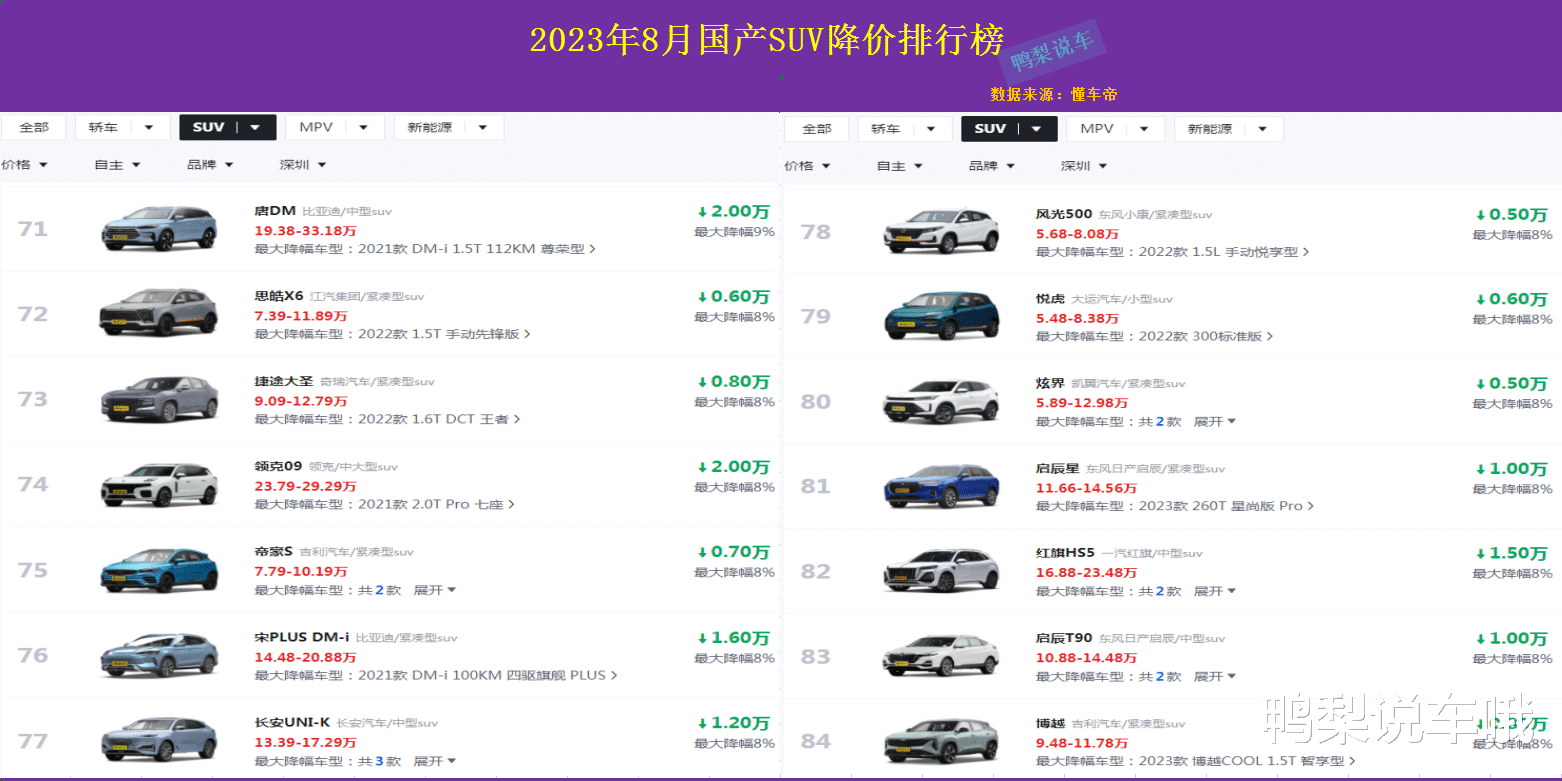This screenshot has width=1562, height=781.
Task: Open the MPV dropdown in right panel
Action: point(1115,128)
